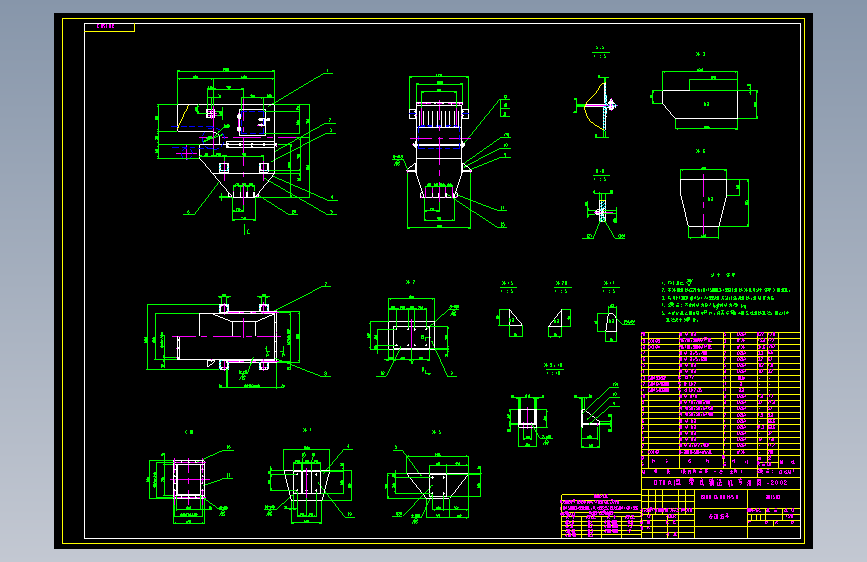Click the side elevation view with vertical bars
Screen dimensions: 867x562
click(x=451, y=152)
